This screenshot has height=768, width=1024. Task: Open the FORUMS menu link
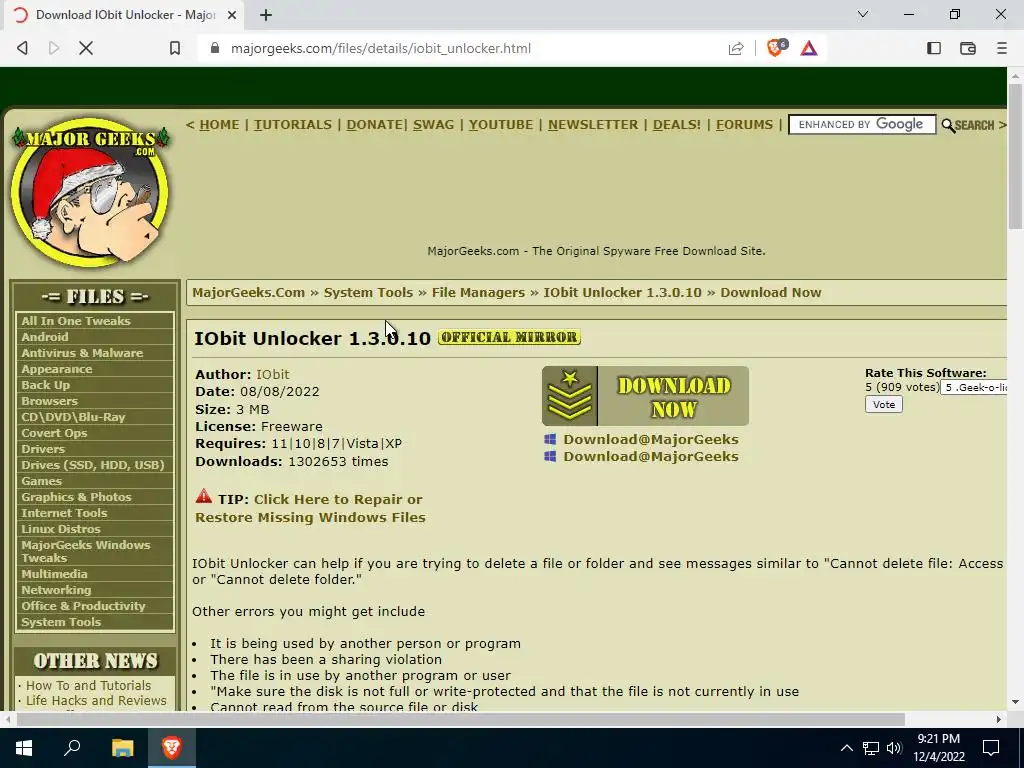click(x=744, y=125)
